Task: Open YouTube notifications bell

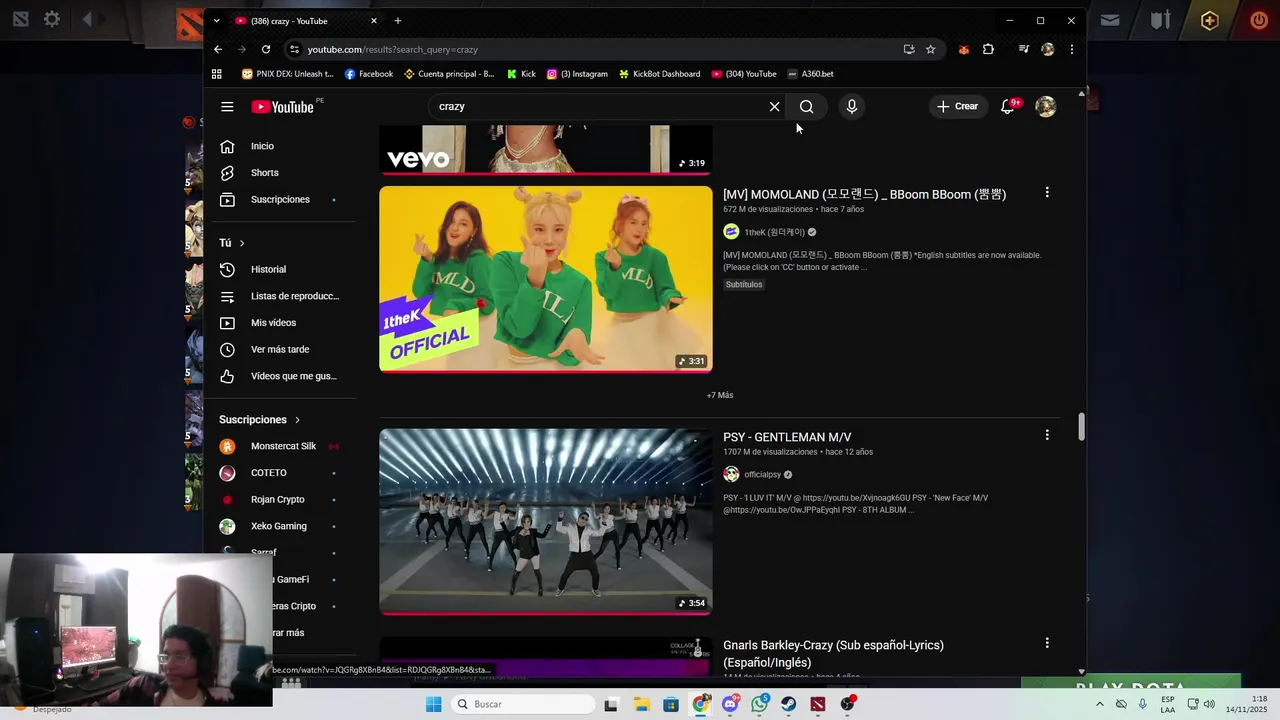Action: [x=1008, y=107]
